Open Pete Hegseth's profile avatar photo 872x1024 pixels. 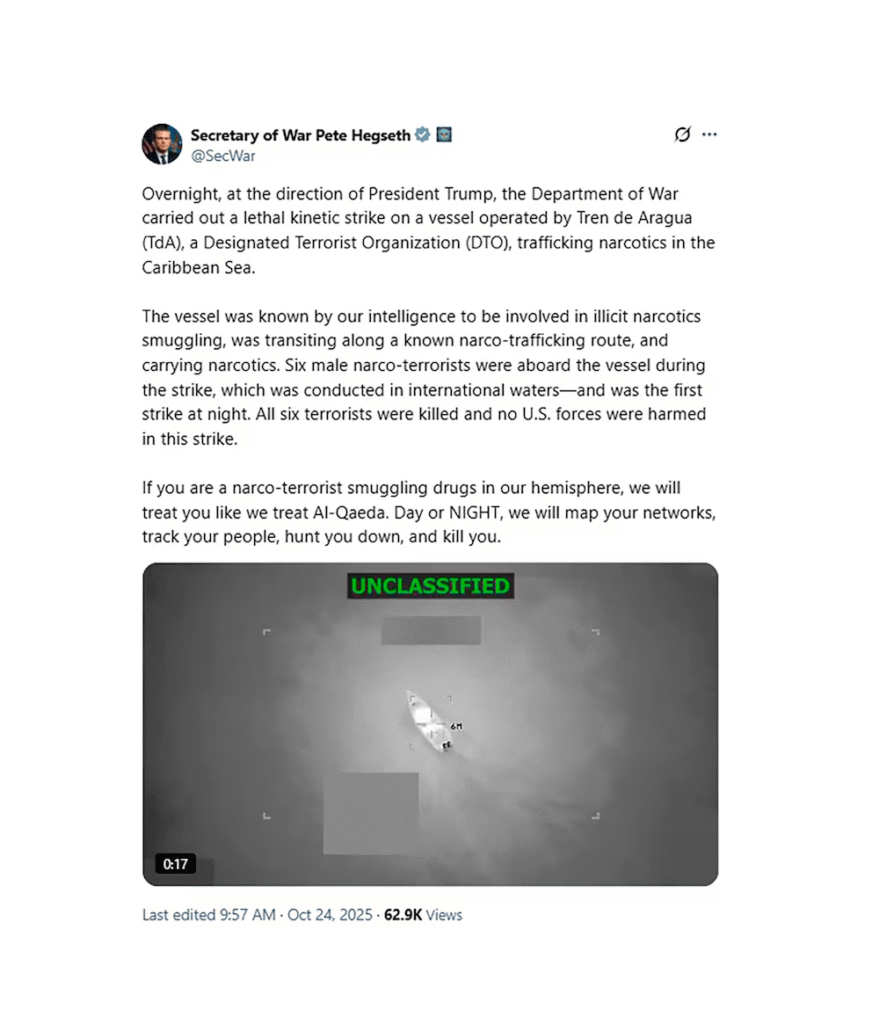coord(162,144)
